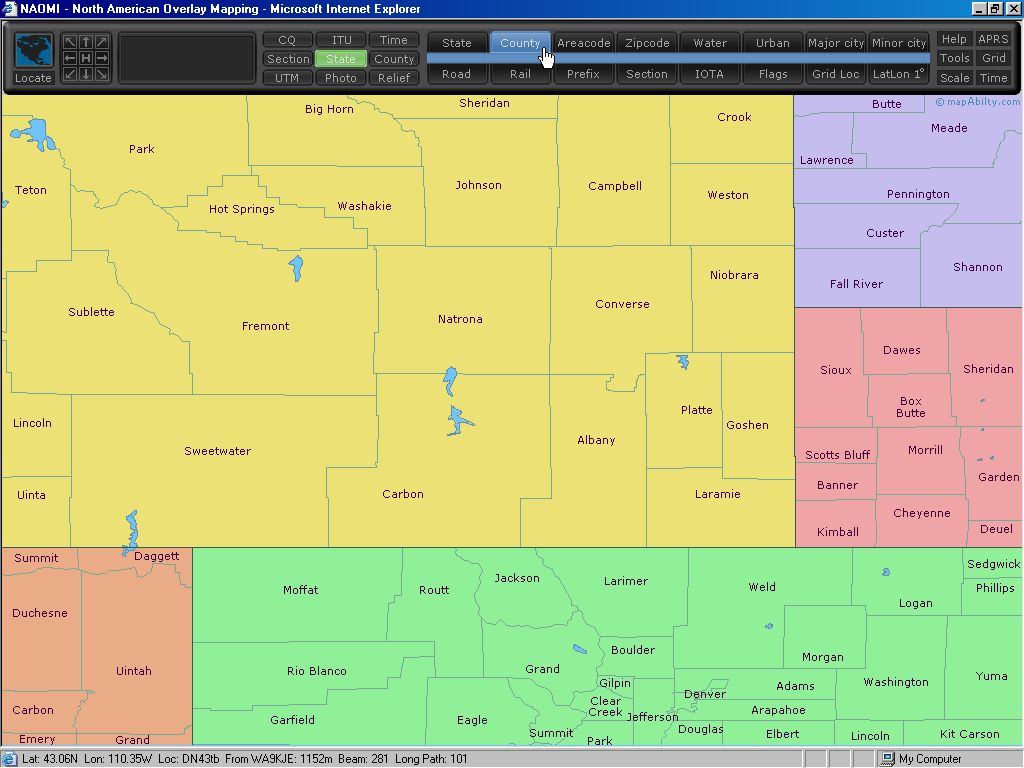Image resolution: width=1024 pixels, height=768 pixels.
Task: Pan map northeast with the up-right arrow
Action: [x=102, y=42]
